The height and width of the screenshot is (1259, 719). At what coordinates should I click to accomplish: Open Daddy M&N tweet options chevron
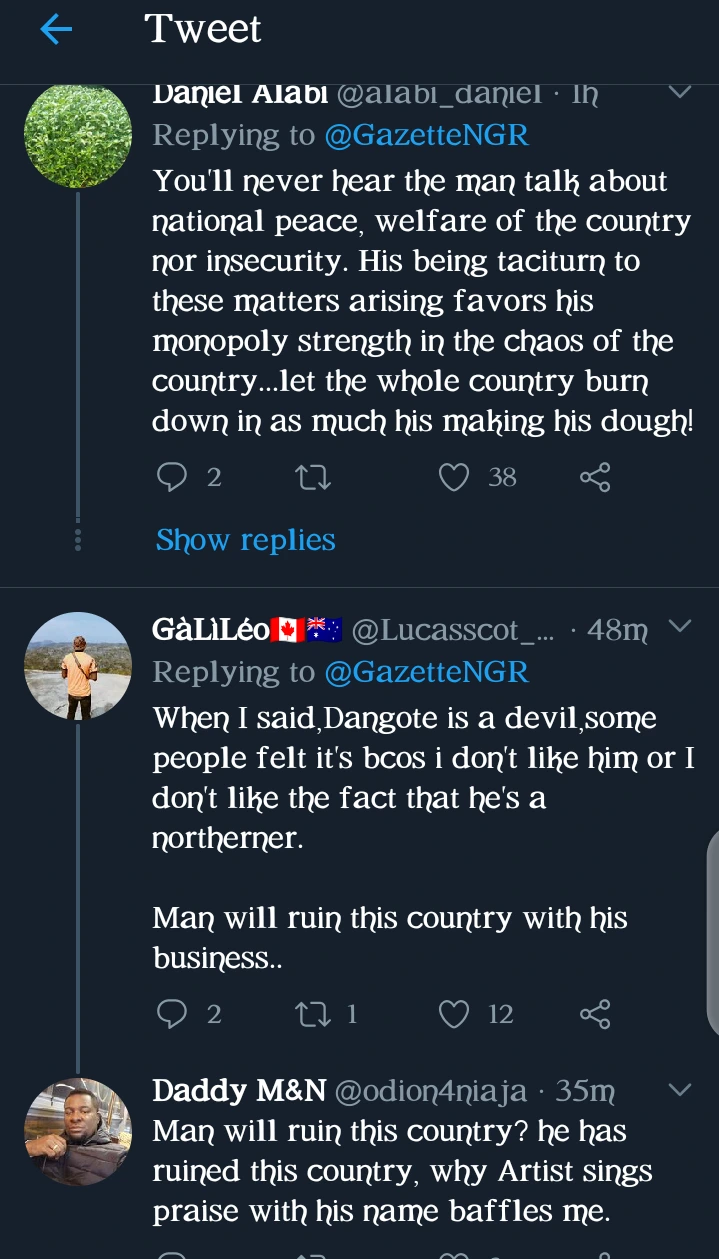[679, 1090]
